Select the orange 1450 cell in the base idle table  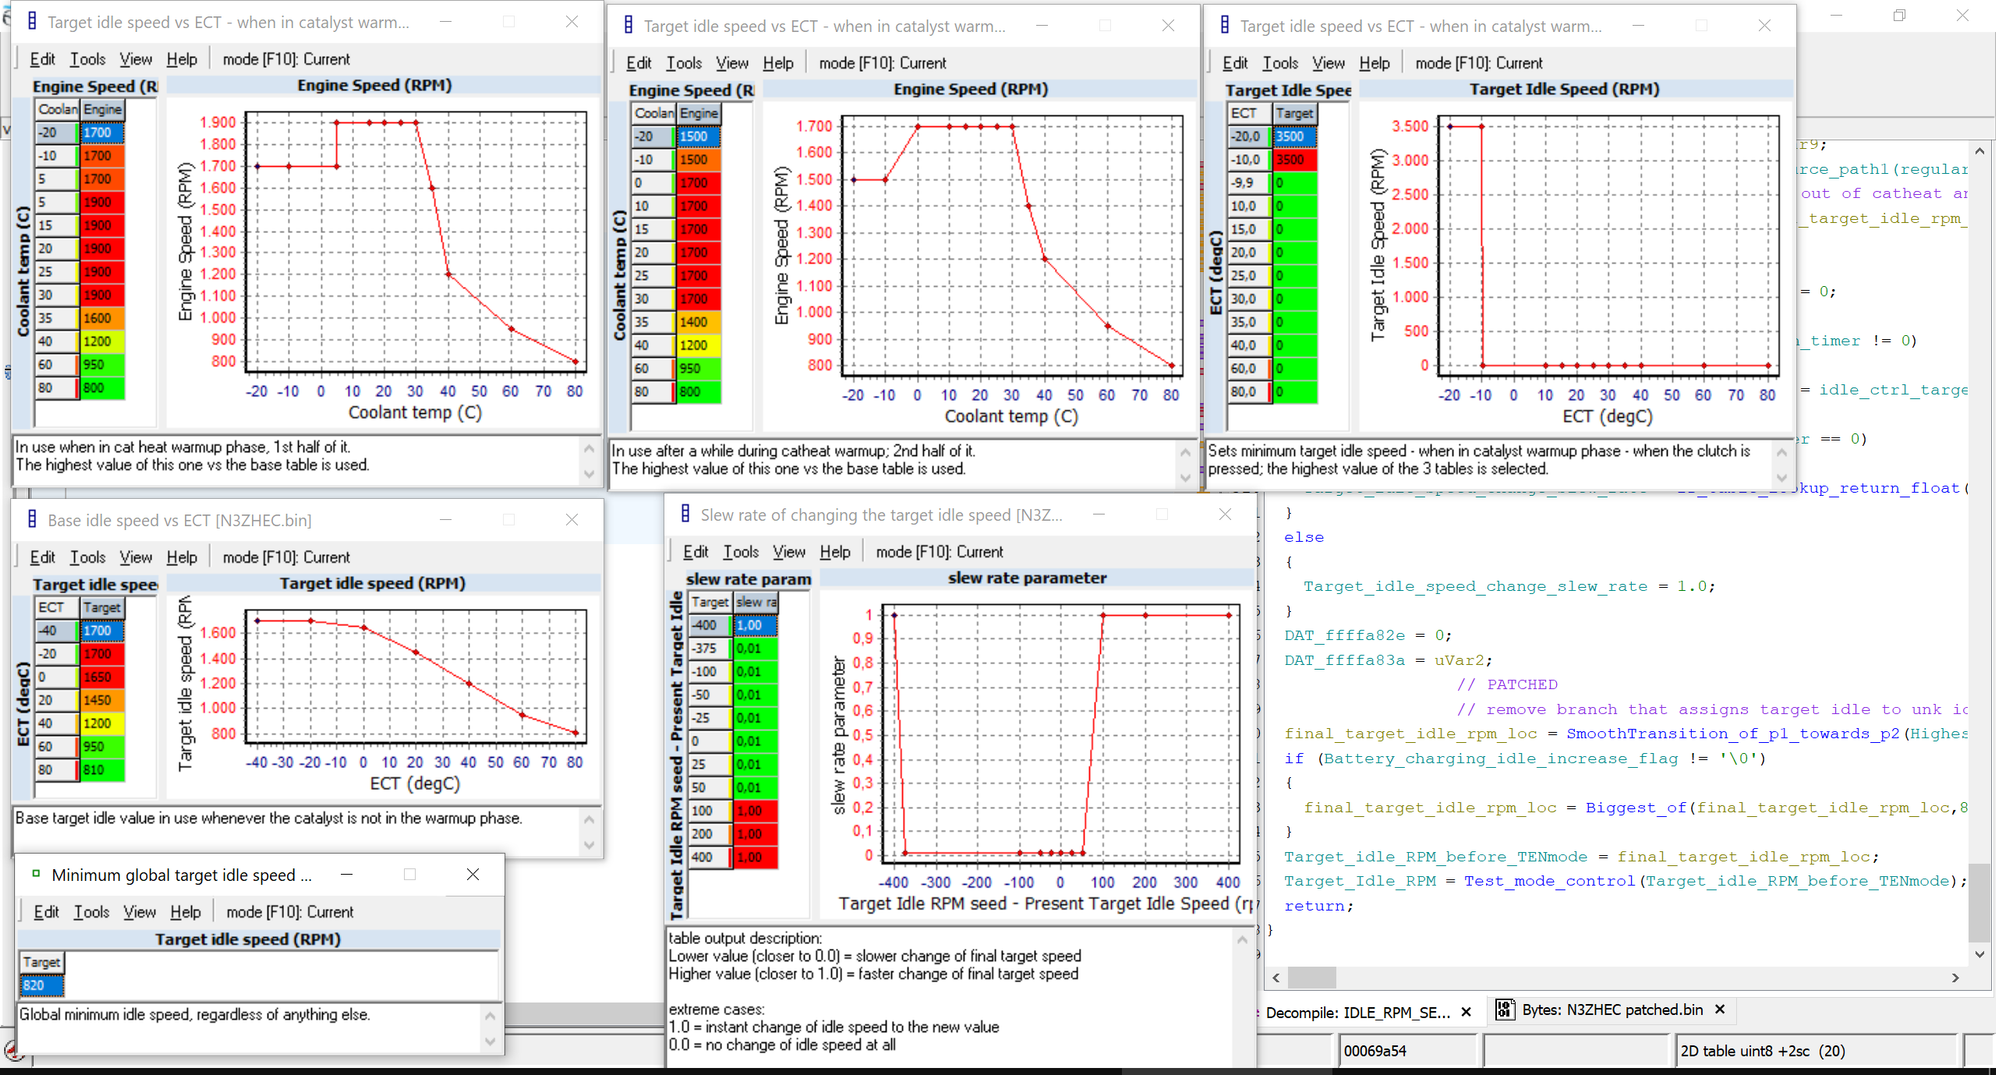tap(101, 700)
